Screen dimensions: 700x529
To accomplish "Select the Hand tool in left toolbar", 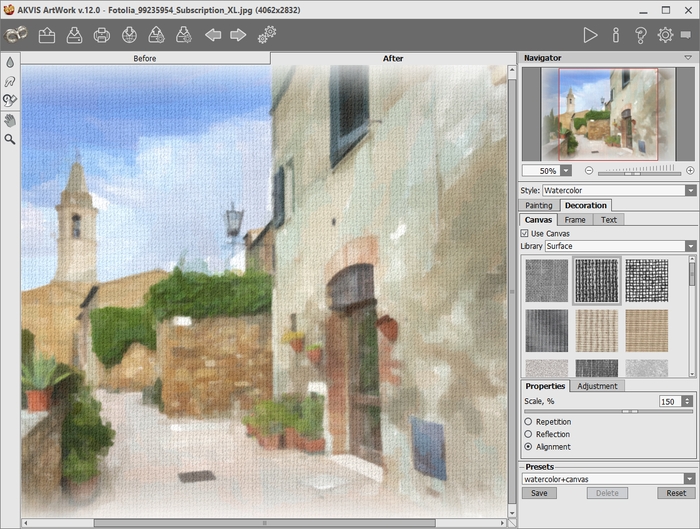I will click(x=10, y=120).
